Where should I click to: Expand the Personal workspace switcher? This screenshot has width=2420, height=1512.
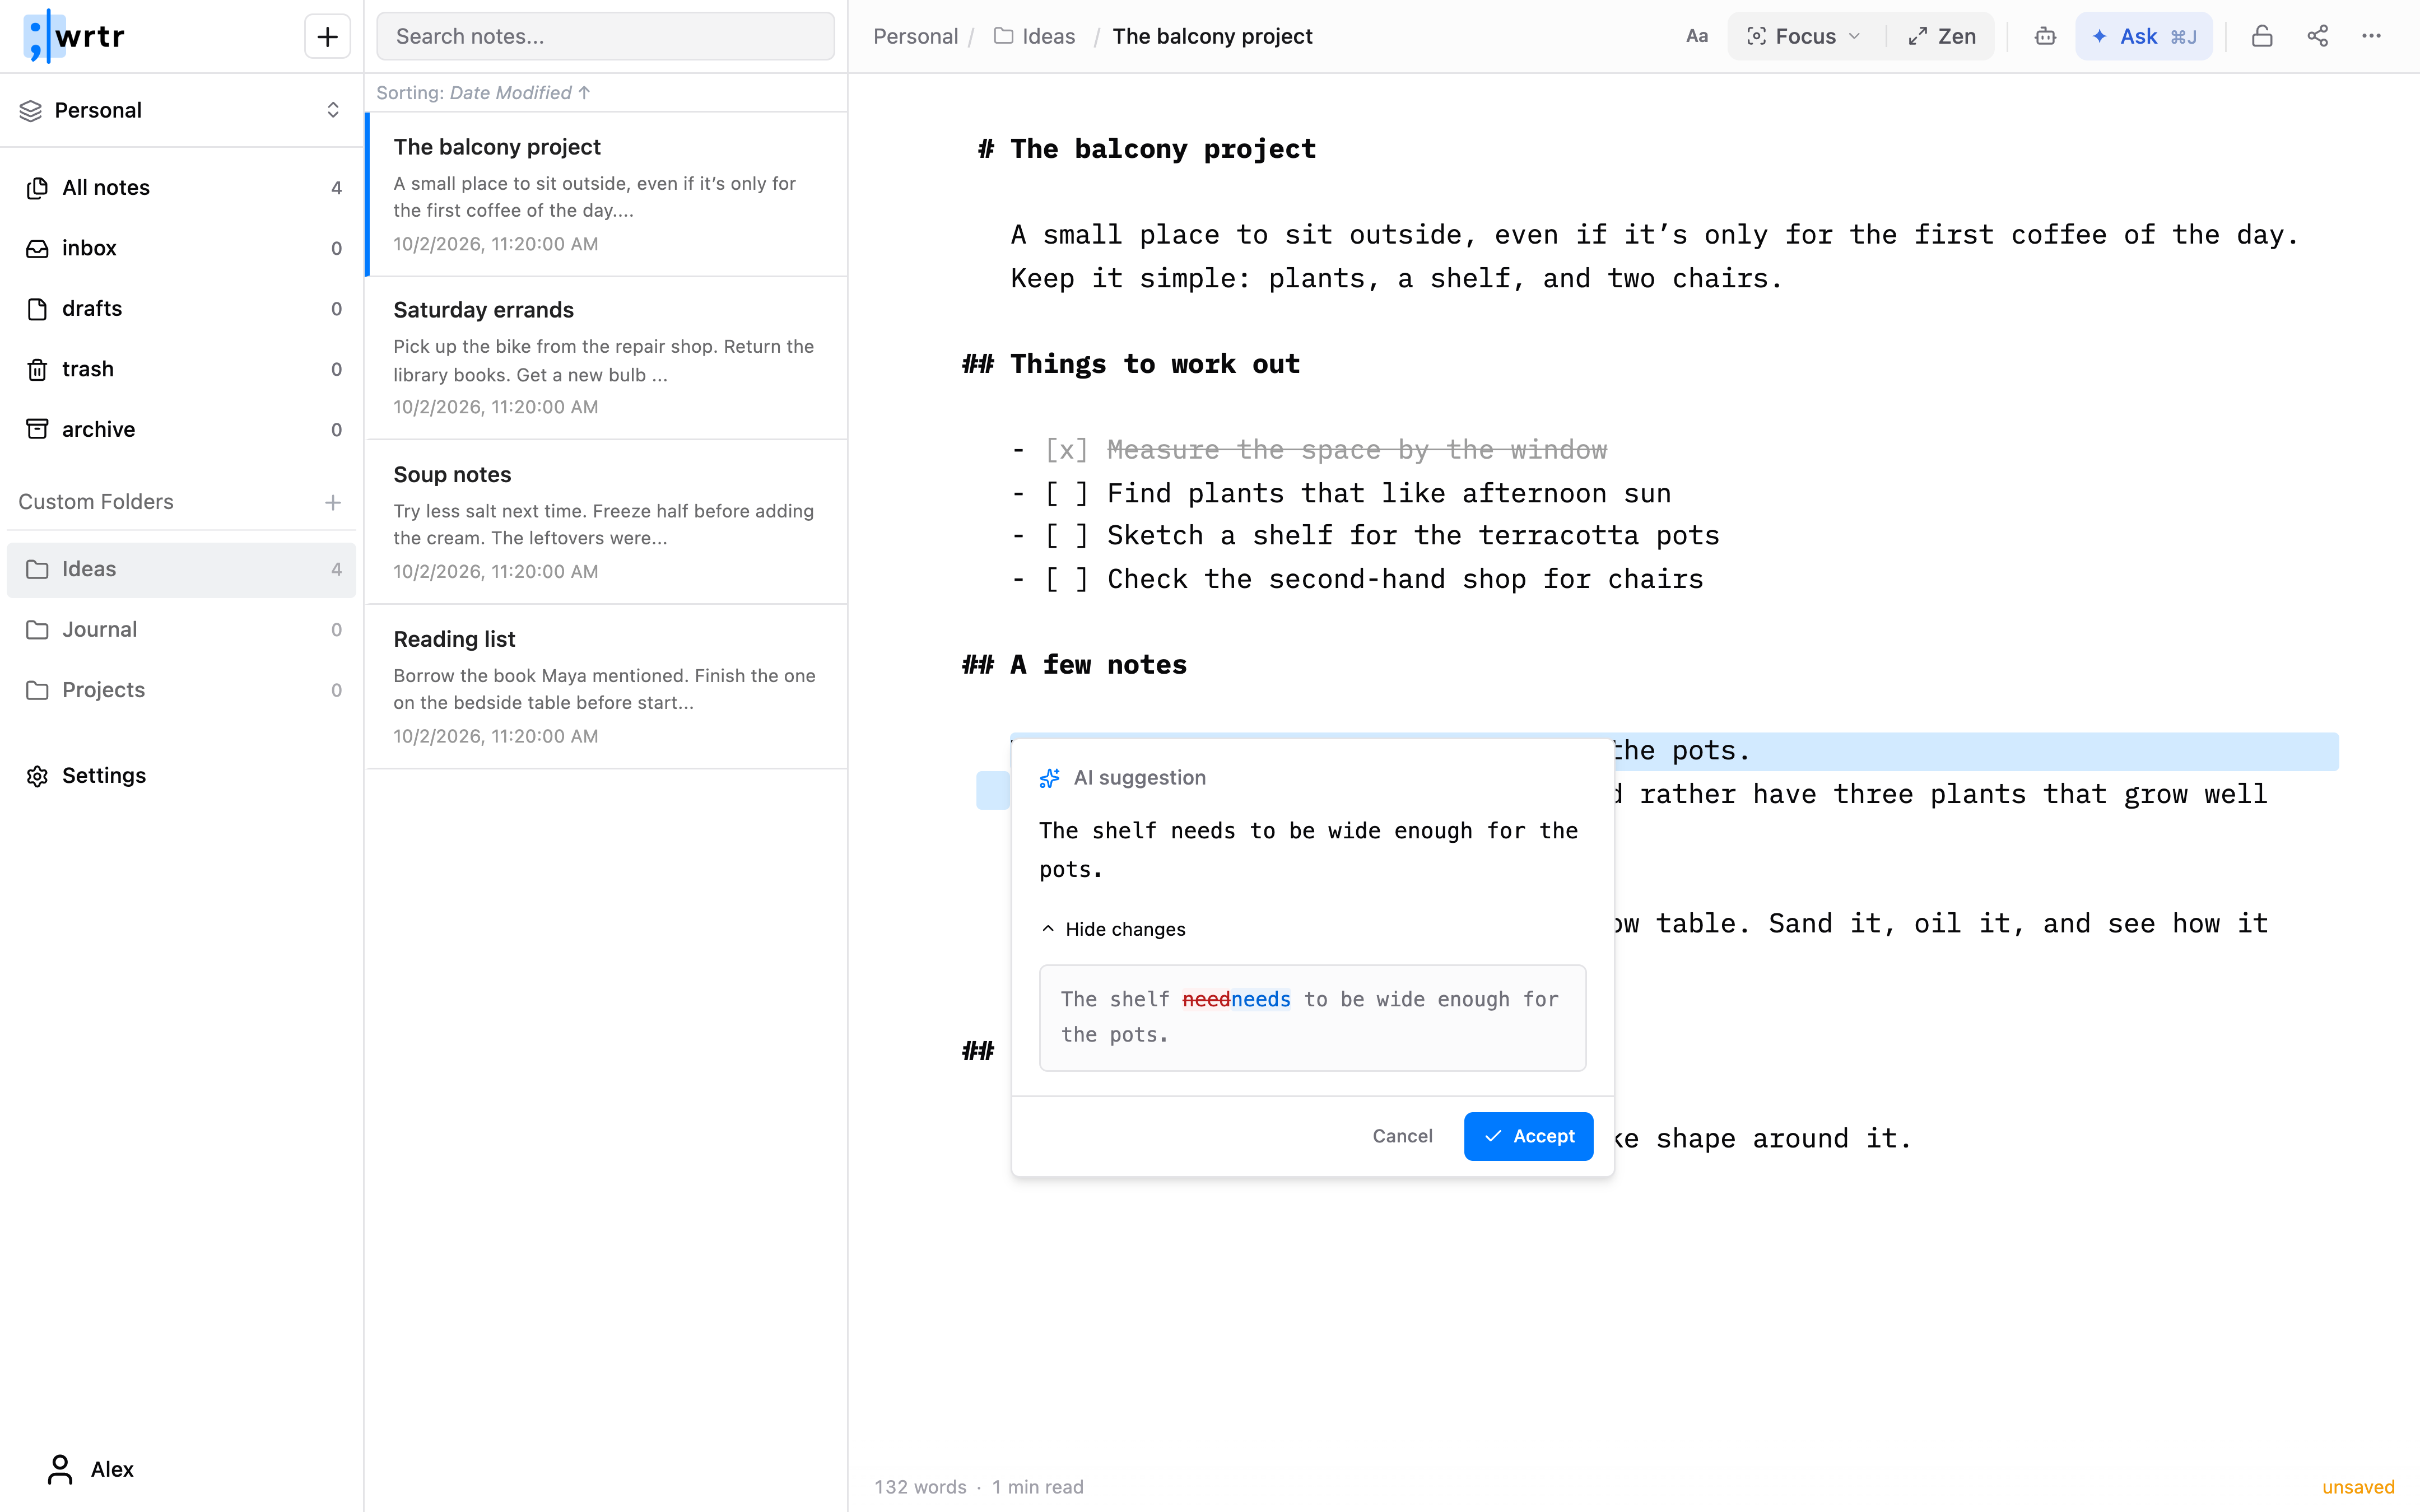point(181,110)
